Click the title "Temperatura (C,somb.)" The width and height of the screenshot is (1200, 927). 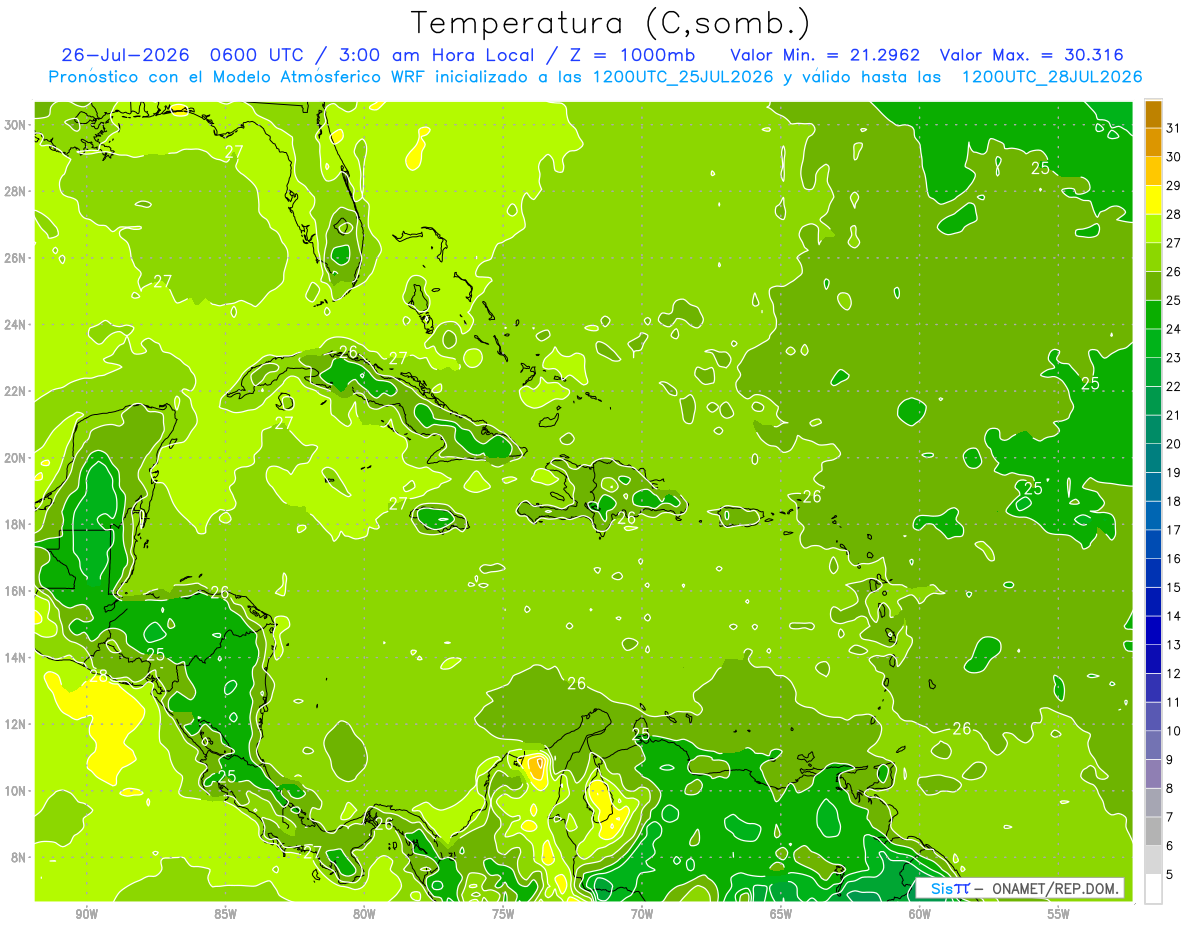tap(611, 23)
